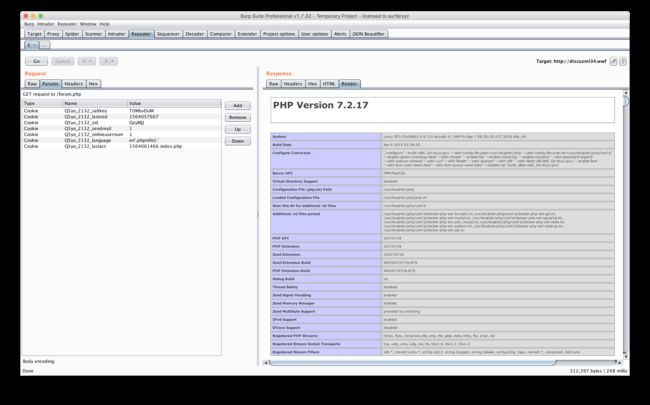
Task: Click the response horizontal scrollbar
Action: tap(412, 363)
